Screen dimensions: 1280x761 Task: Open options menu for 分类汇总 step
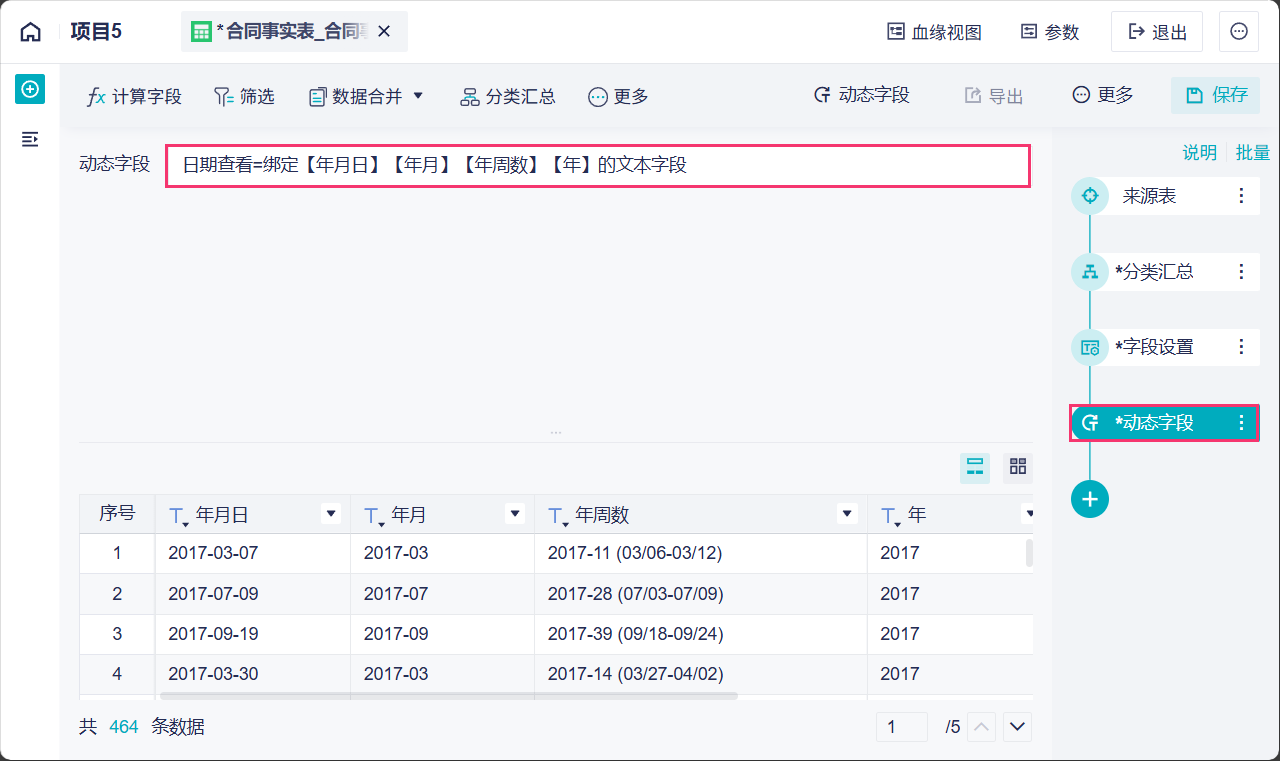coord(1241,271)
